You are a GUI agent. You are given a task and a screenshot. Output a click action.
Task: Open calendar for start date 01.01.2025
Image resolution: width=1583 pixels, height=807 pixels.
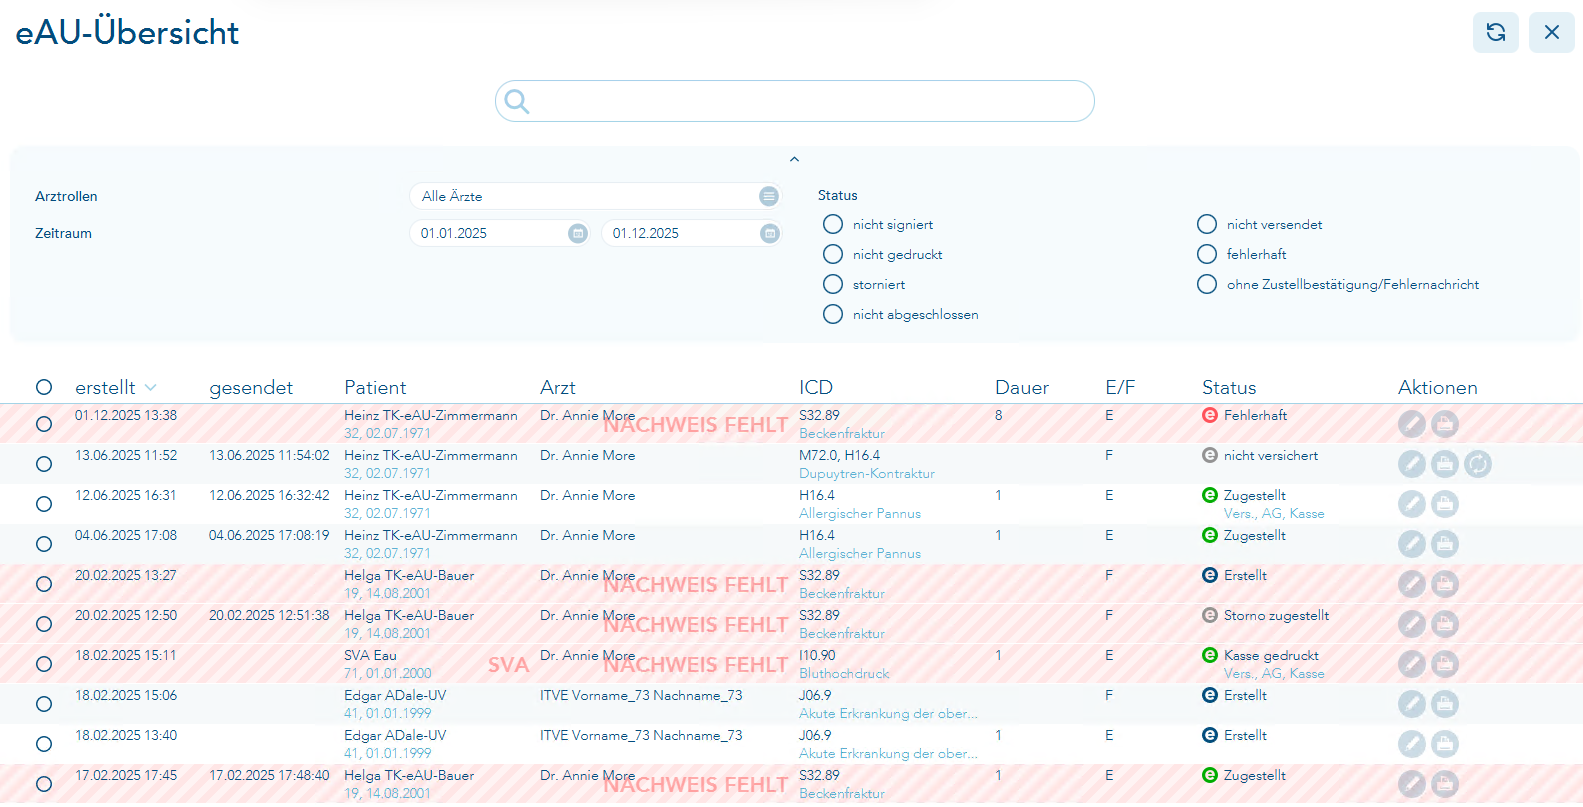click(x=577, y=233)
